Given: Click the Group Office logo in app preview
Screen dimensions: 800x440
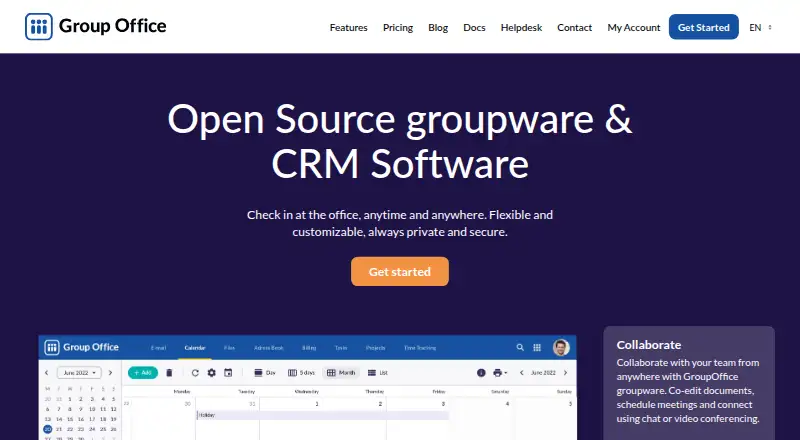Looking at the screenshot, I should point(82,348).
